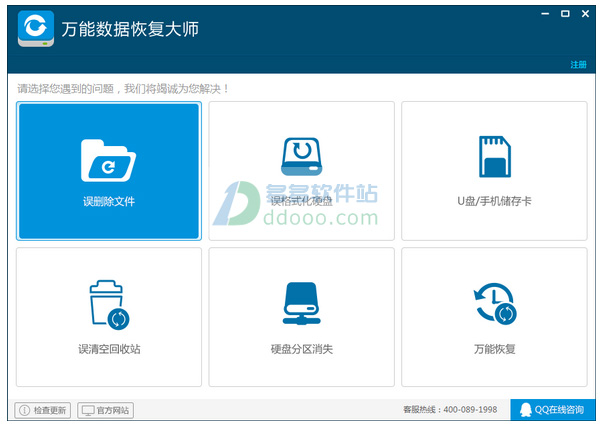This screenshot has width=604, height=426.
Task: Select the 误删除文件 label text
Action: tap(109, 201)
